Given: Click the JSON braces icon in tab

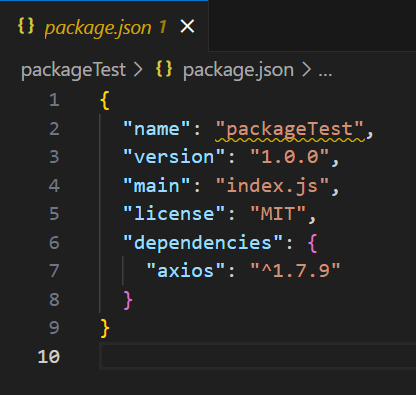Looking at the screenshot, I should pos(26,26).
